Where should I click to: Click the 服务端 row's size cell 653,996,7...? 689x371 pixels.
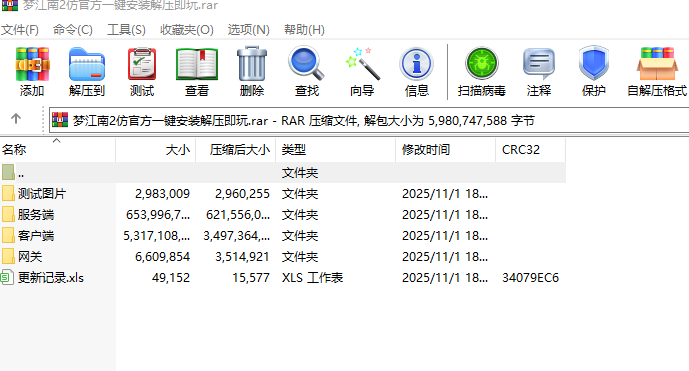(158, 215)
